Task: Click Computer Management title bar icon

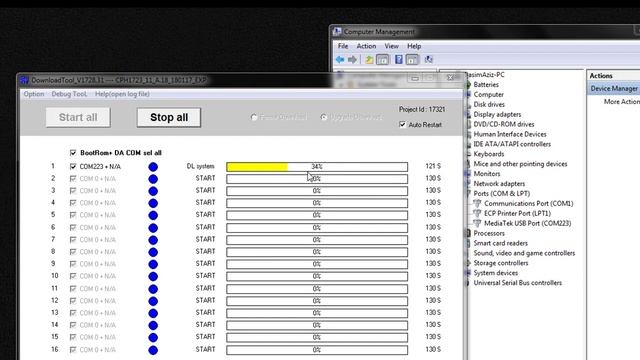Action: click(337, 31)
